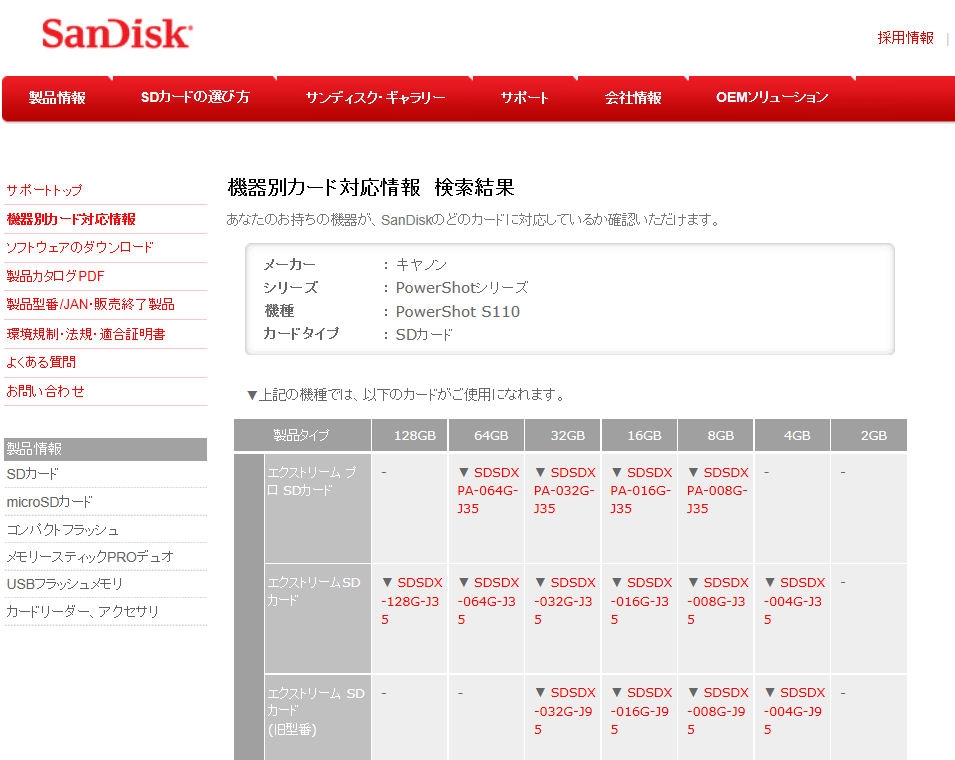Open SDSDX-032G-J95 product link
This screenshot has width=955, height=760.
click(x=565, y=711)
